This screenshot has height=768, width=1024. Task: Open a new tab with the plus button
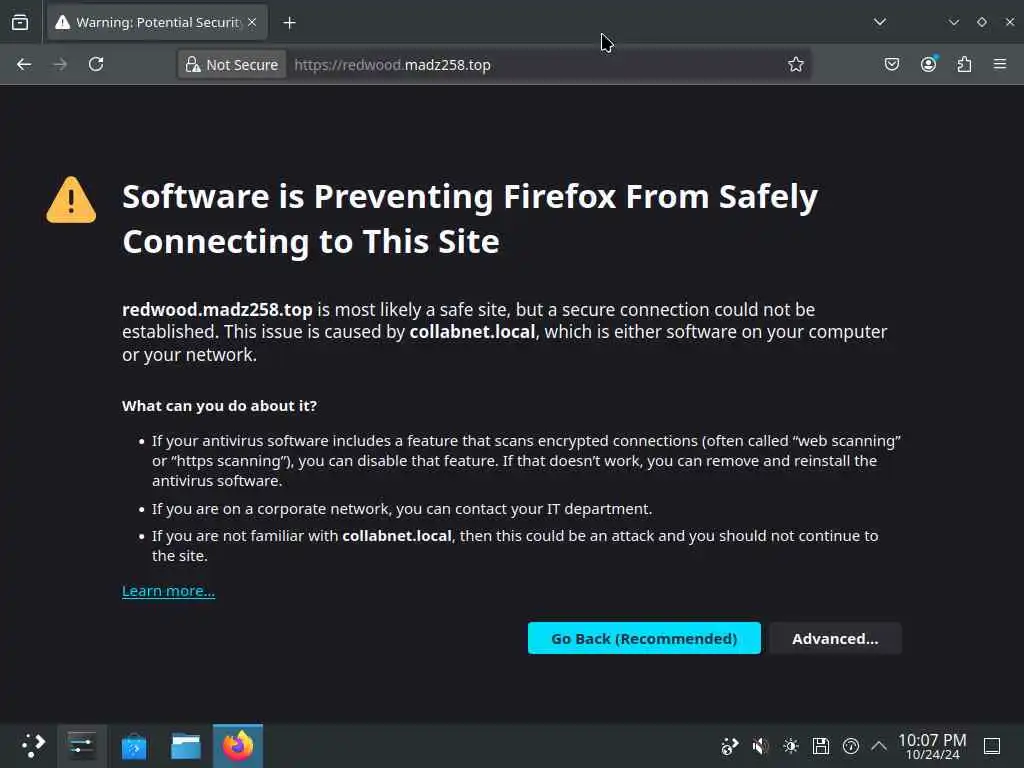(289, 23)
